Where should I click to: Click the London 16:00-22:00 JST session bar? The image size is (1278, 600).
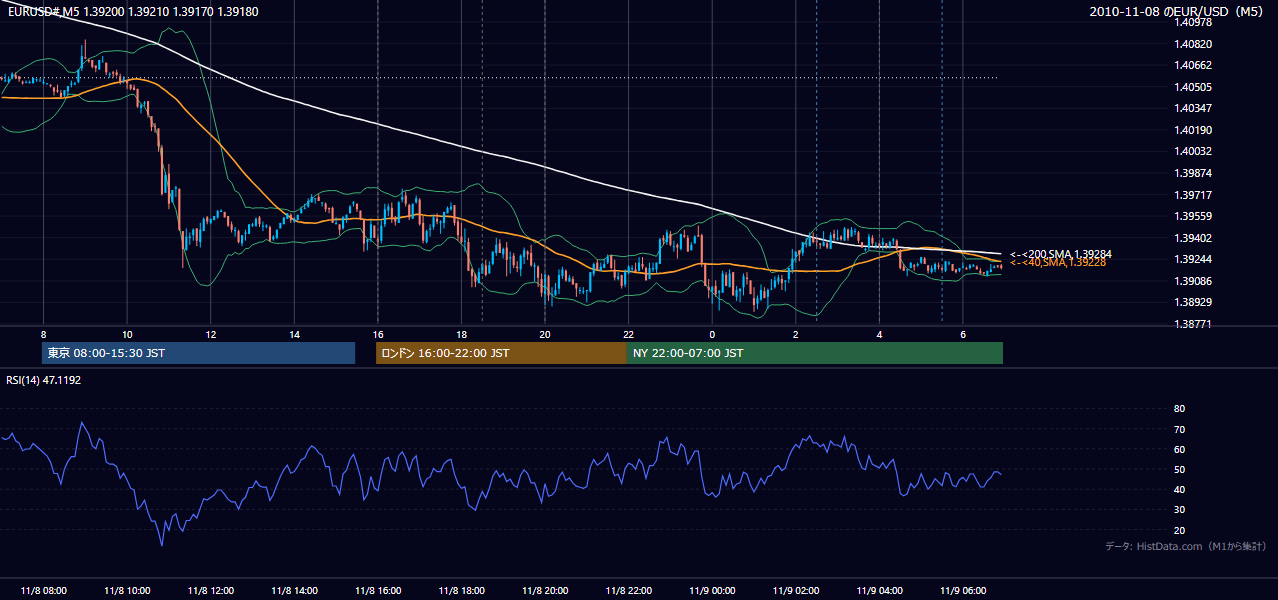501,353
